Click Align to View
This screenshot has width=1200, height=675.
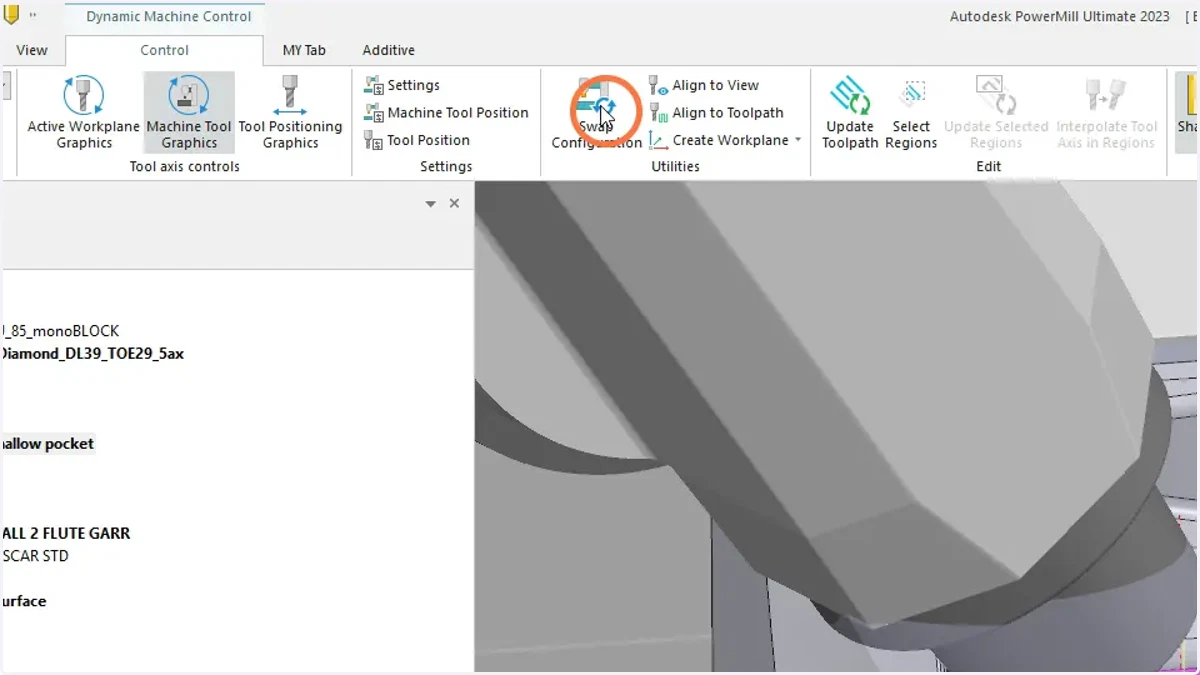(x=704, y=85)
